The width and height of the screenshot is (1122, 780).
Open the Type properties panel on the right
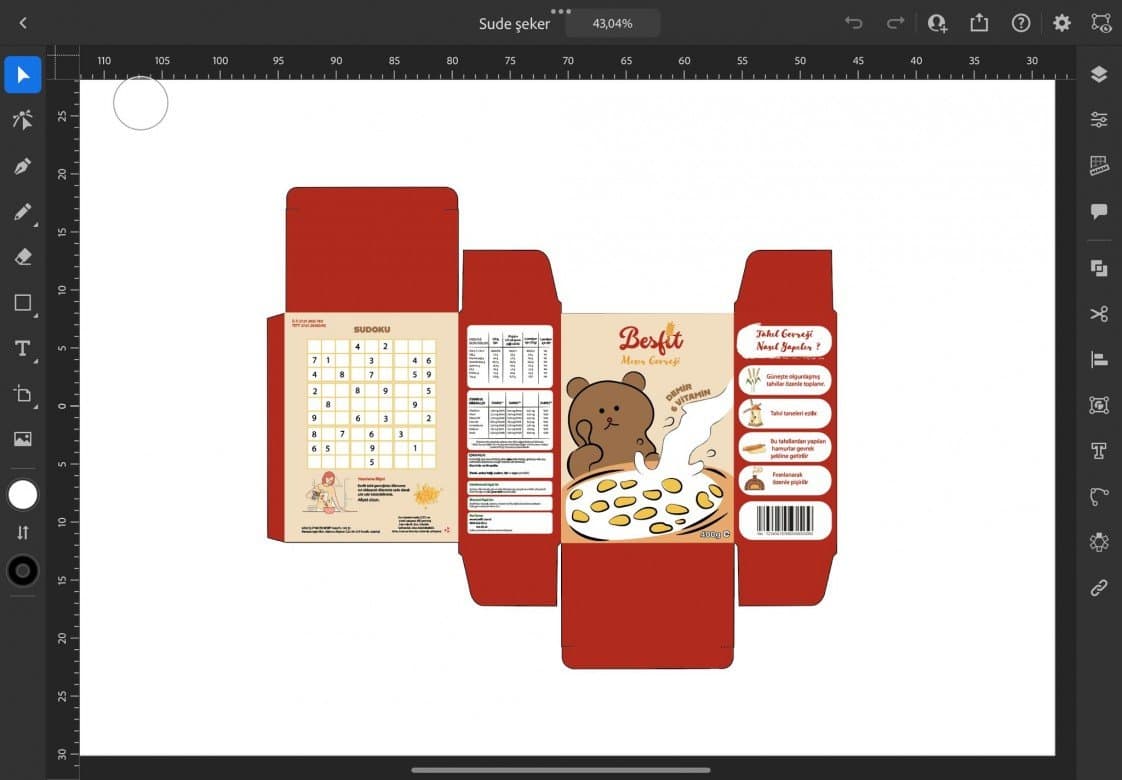click(1099, 450)
